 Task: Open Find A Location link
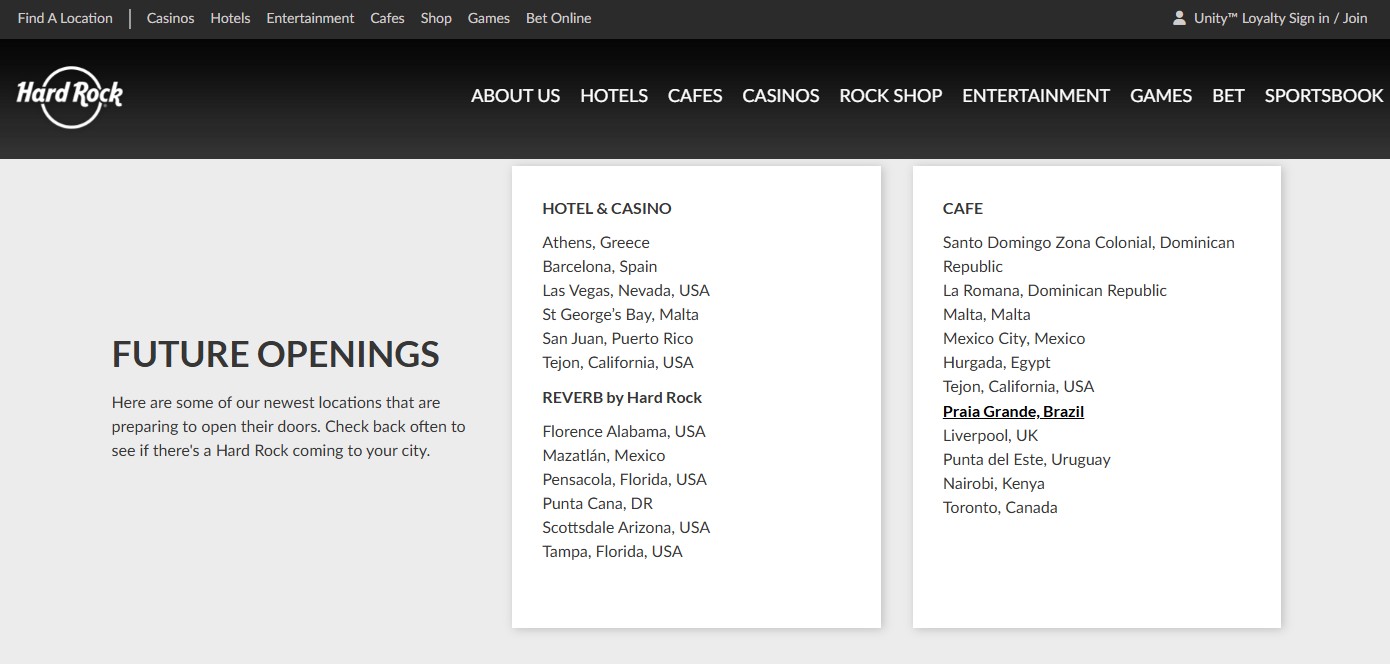pos(65,18)
